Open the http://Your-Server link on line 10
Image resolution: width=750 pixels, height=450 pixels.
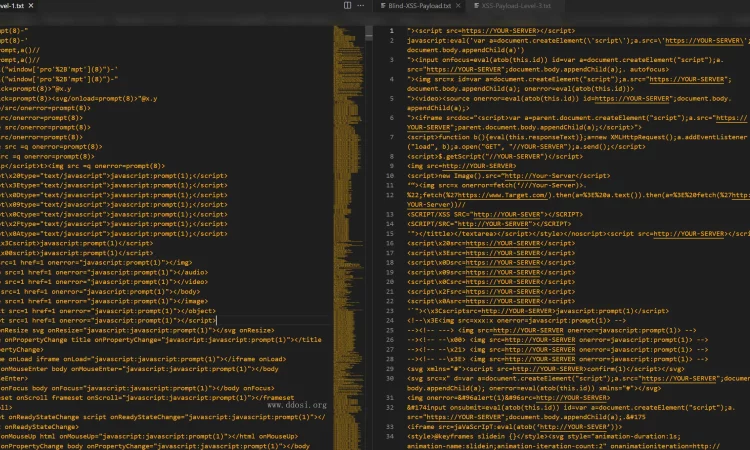coord(540,176)
